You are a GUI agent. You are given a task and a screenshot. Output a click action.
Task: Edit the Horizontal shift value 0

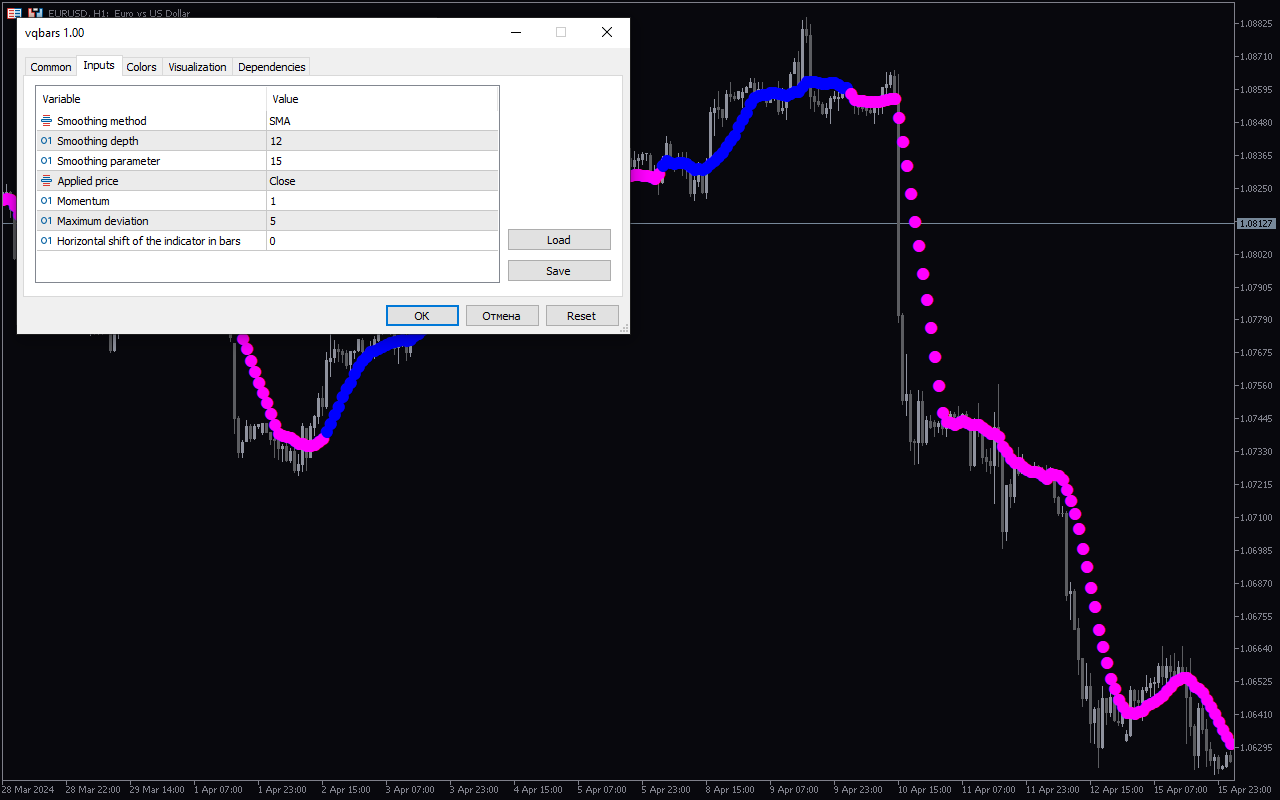[382, 241]
